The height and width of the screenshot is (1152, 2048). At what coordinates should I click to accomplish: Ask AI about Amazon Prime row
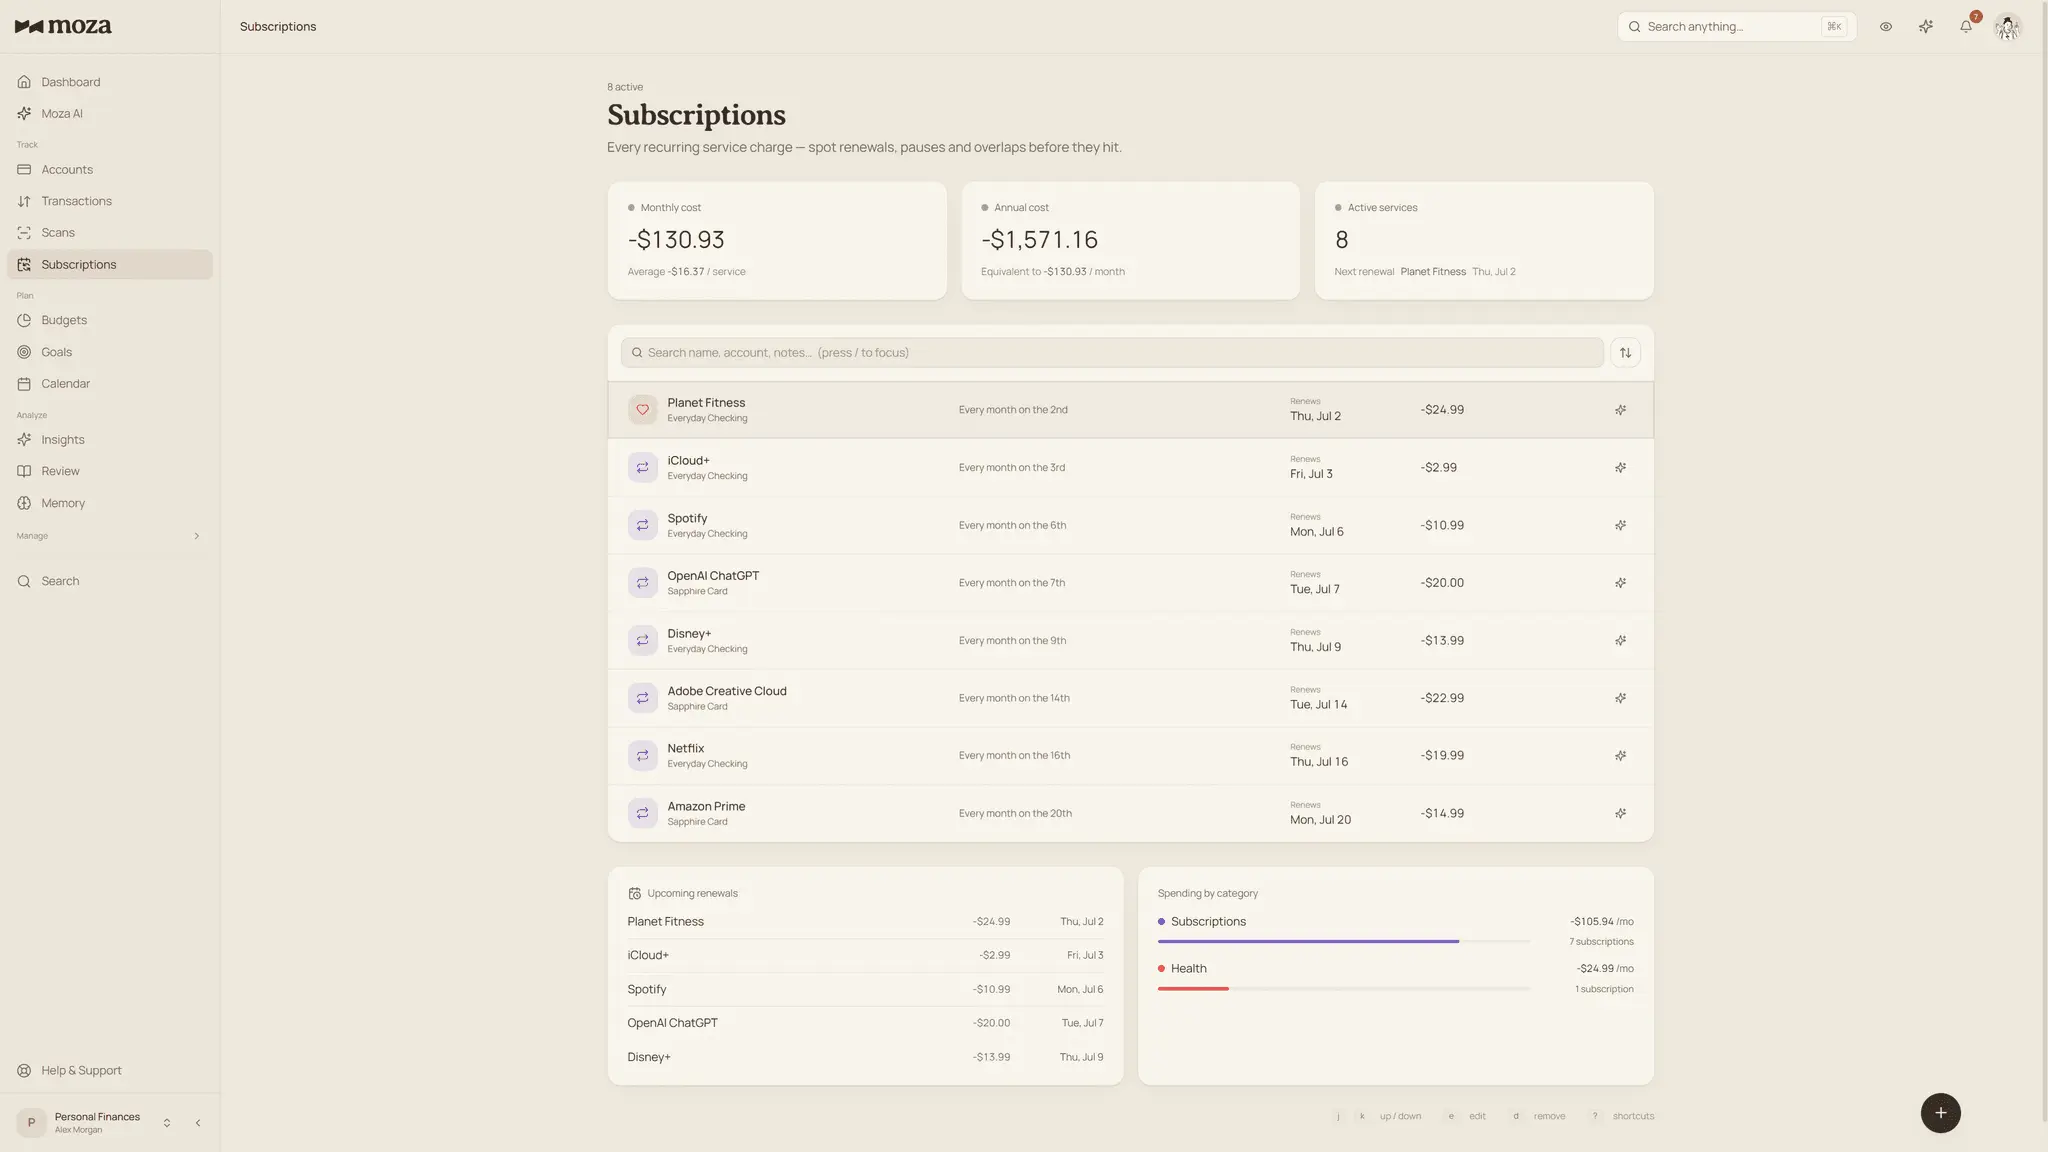(1620, 814)
